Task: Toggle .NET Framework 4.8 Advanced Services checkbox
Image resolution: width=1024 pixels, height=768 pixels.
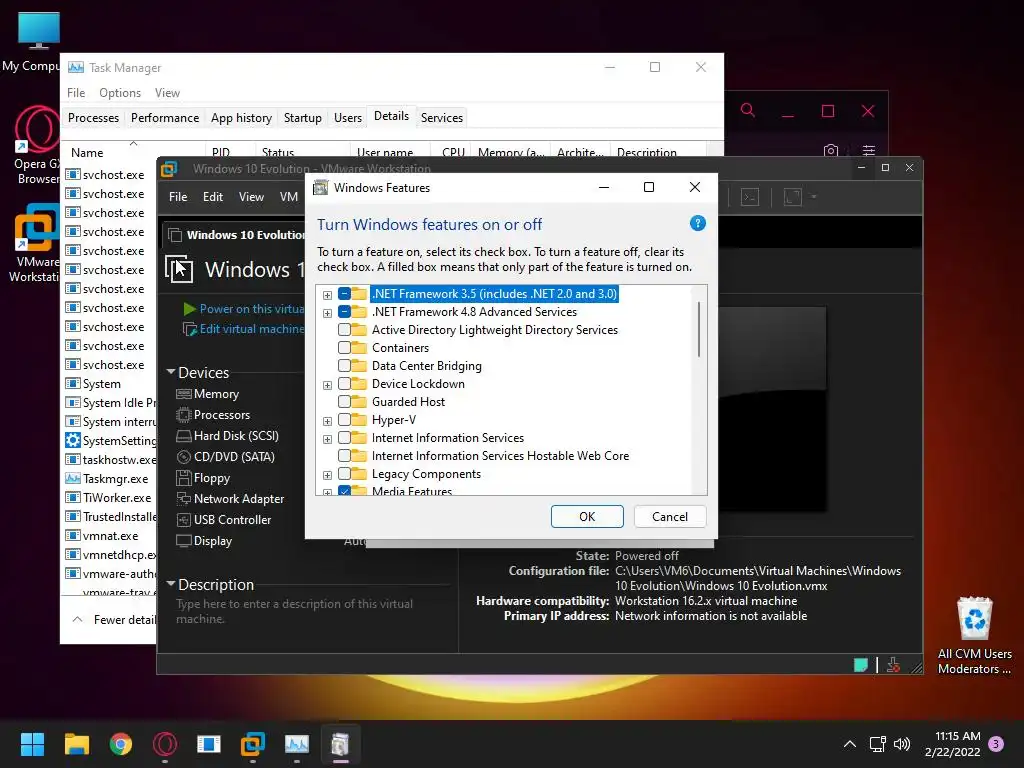Action: tap(344, 312)
